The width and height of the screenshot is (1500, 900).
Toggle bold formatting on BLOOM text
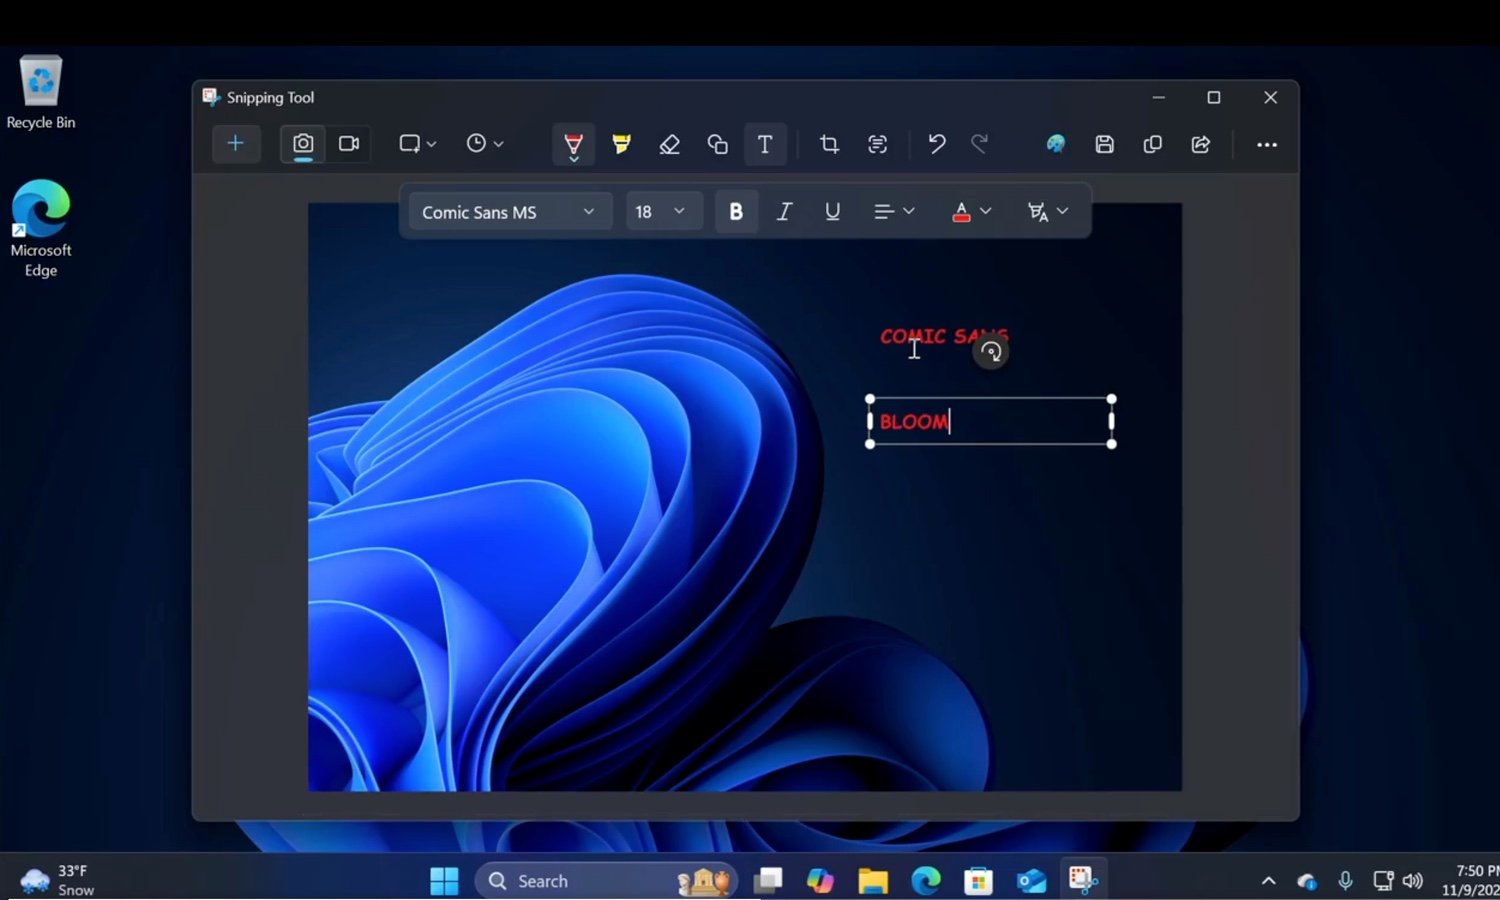click(736, 211)
